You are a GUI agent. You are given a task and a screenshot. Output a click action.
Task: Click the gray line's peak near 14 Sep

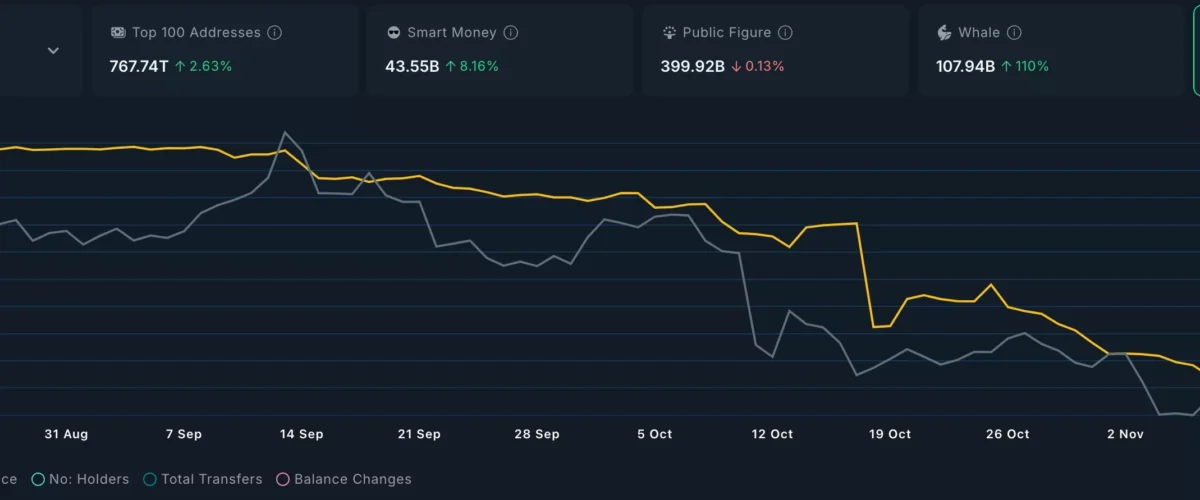point(286,132)
